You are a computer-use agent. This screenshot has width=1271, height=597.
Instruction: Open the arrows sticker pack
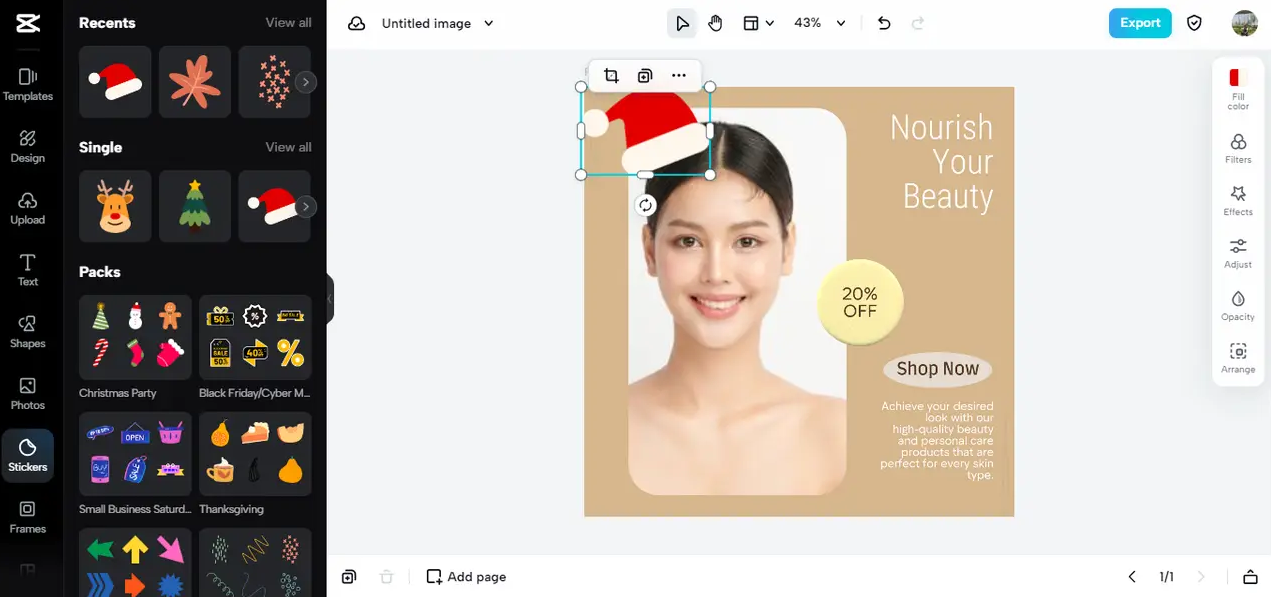click(135, 563)
